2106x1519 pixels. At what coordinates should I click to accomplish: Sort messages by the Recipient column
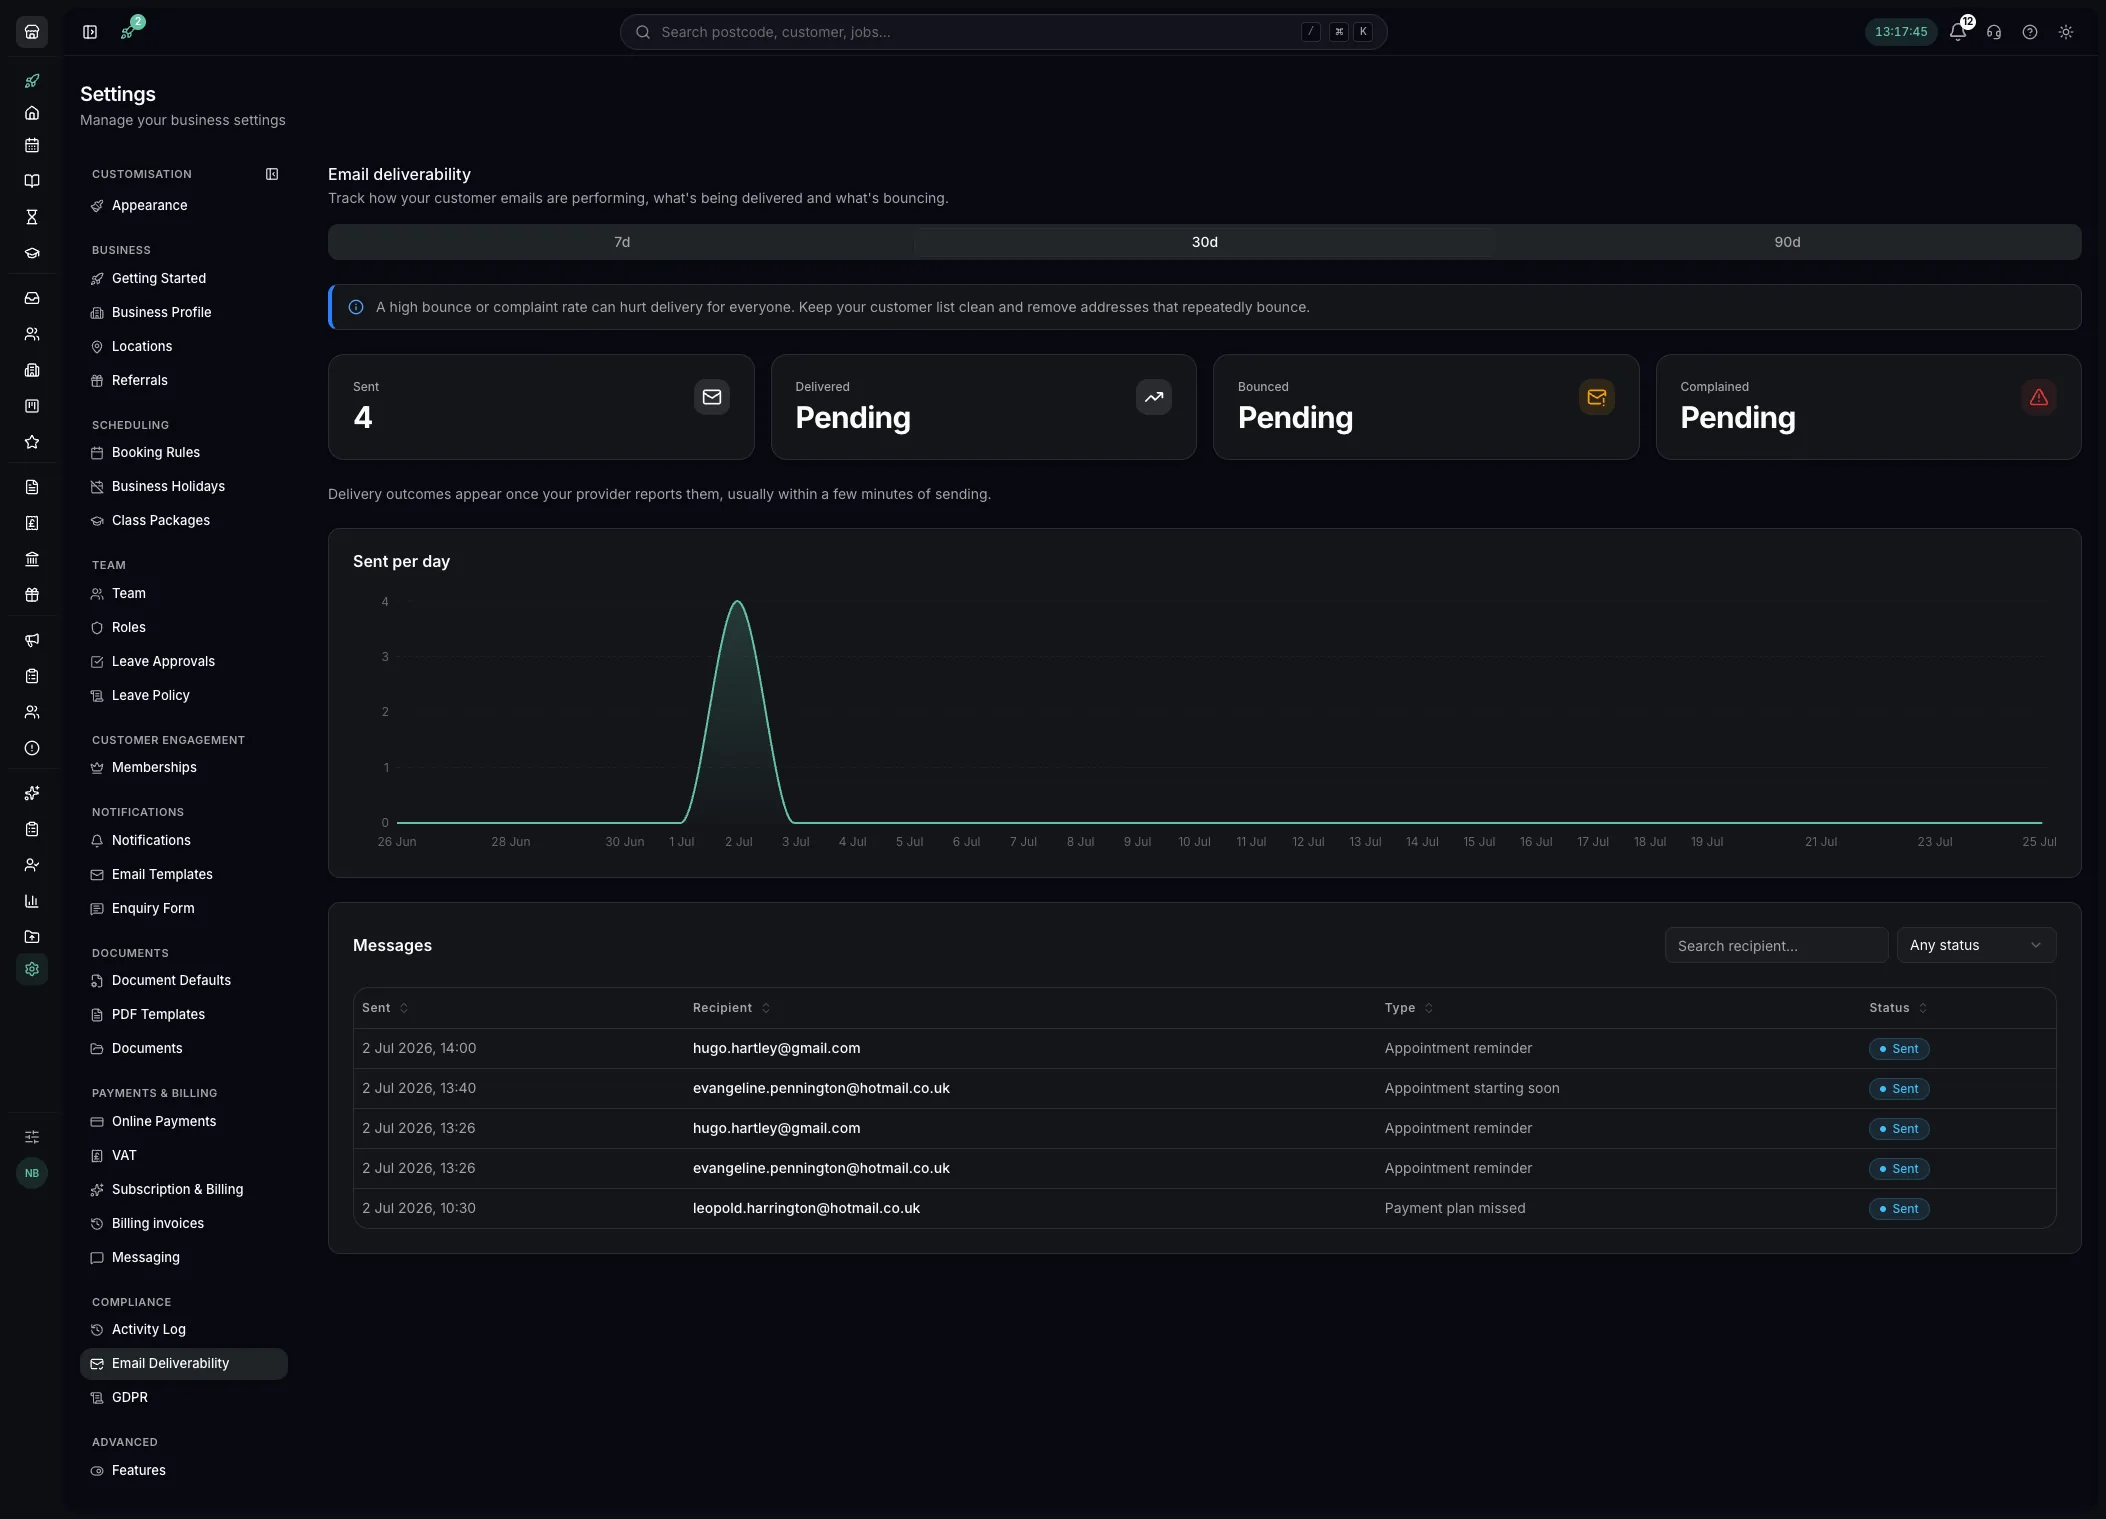point(731,1008)
